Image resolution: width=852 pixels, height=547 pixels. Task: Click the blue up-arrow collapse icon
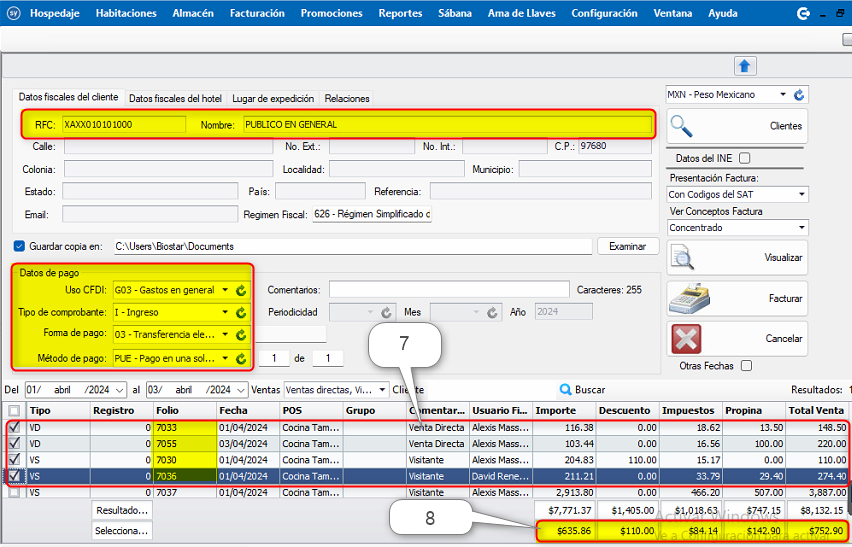point(744,66)
